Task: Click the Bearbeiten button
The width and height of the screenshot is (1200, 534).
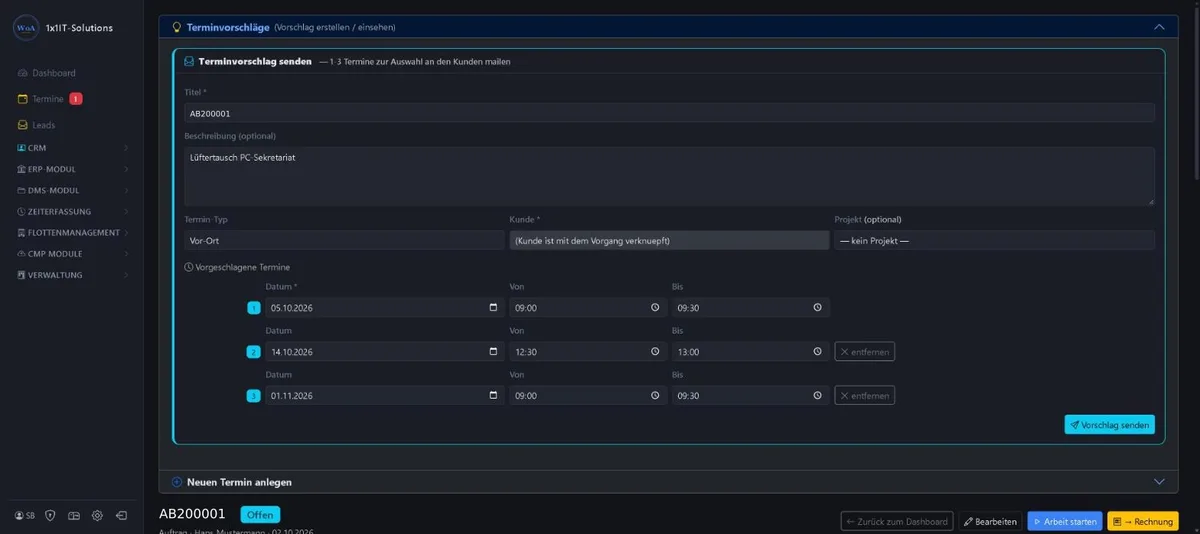Action: 991,522
